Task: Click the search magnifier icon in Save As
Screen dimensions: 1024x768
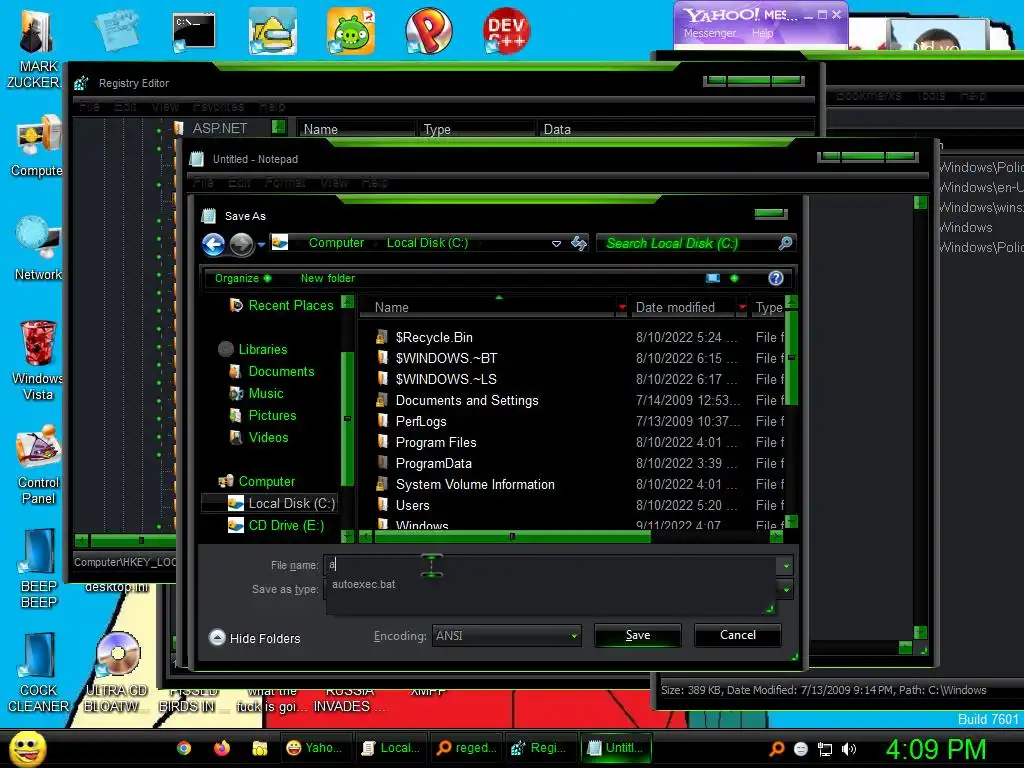Action: pos(786,243)
